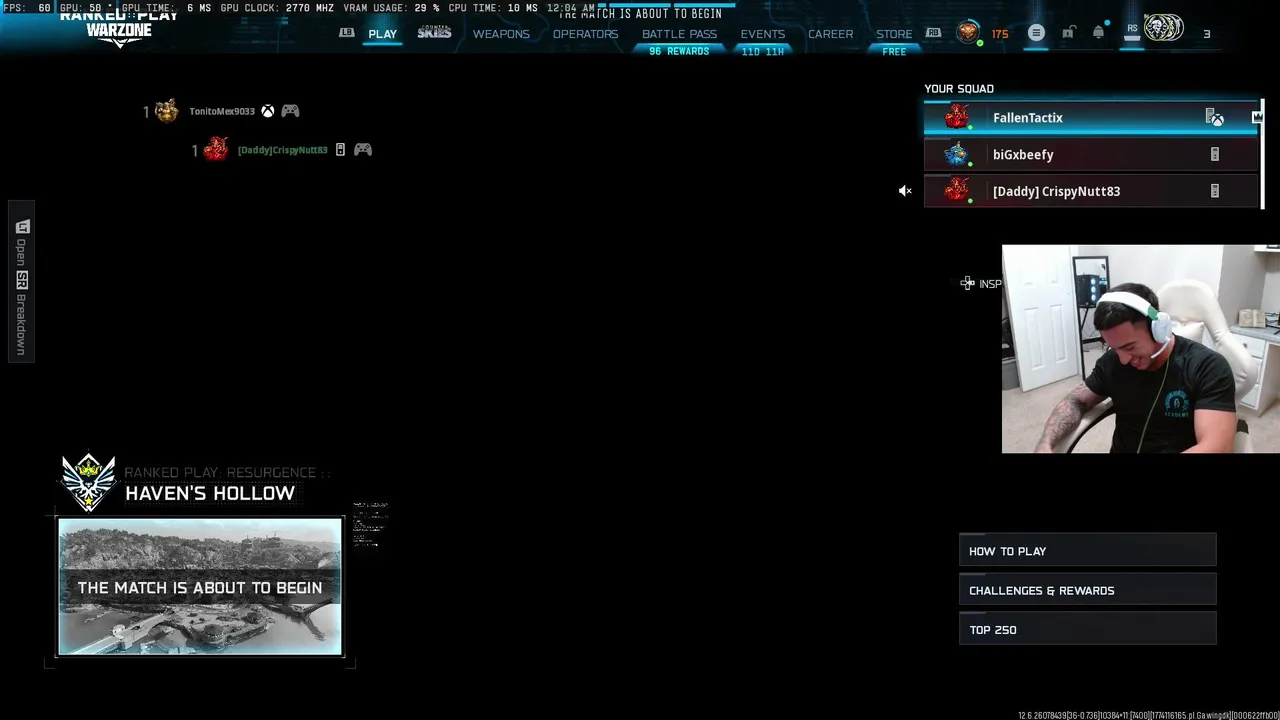Click the GPU CLOCK readout in overlay
Screen dimensions: 1280x720
(x=277, y=8)
